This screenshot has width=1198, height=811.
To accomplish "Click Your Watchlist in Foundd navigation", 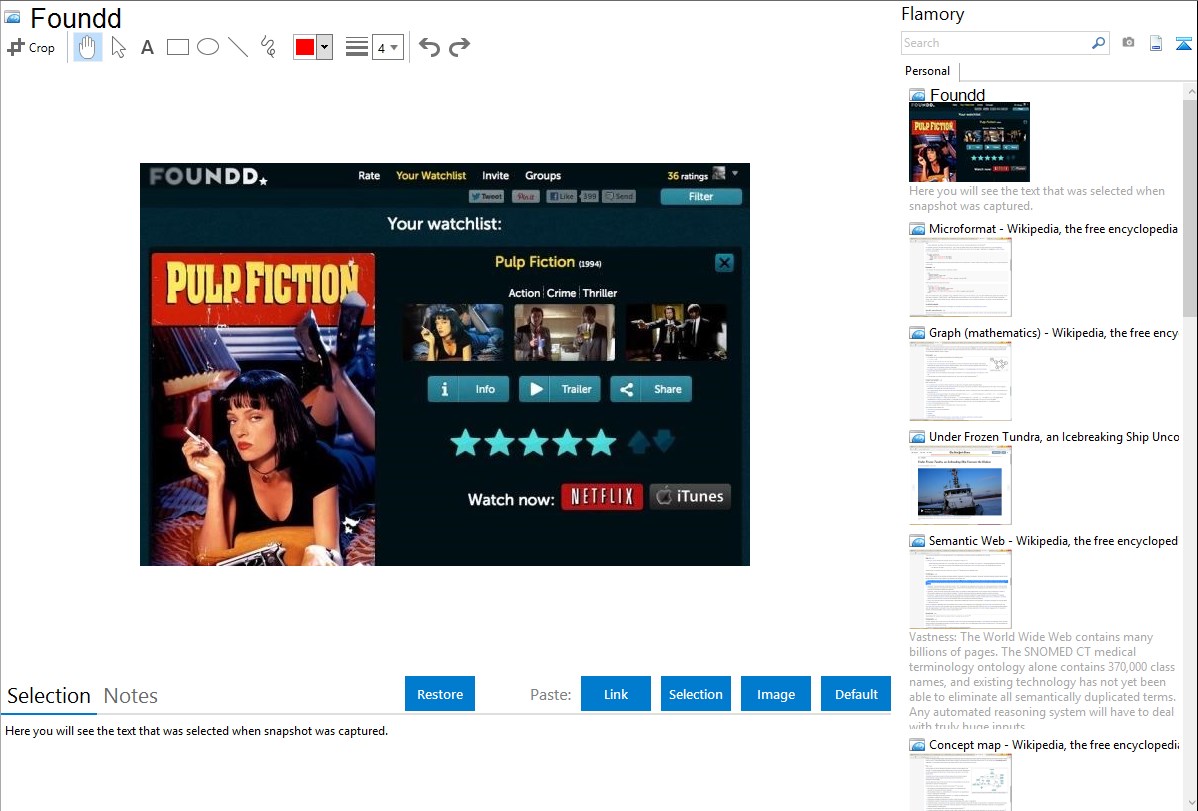I will 431,175.
